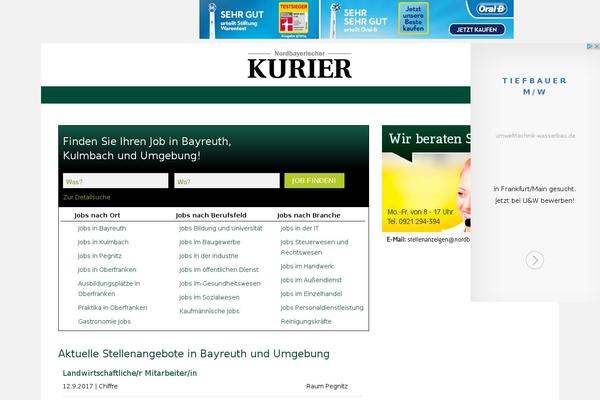Click the JOB FINDEN! button
This screenshot has height=400, width=600.
click(314, 181)
